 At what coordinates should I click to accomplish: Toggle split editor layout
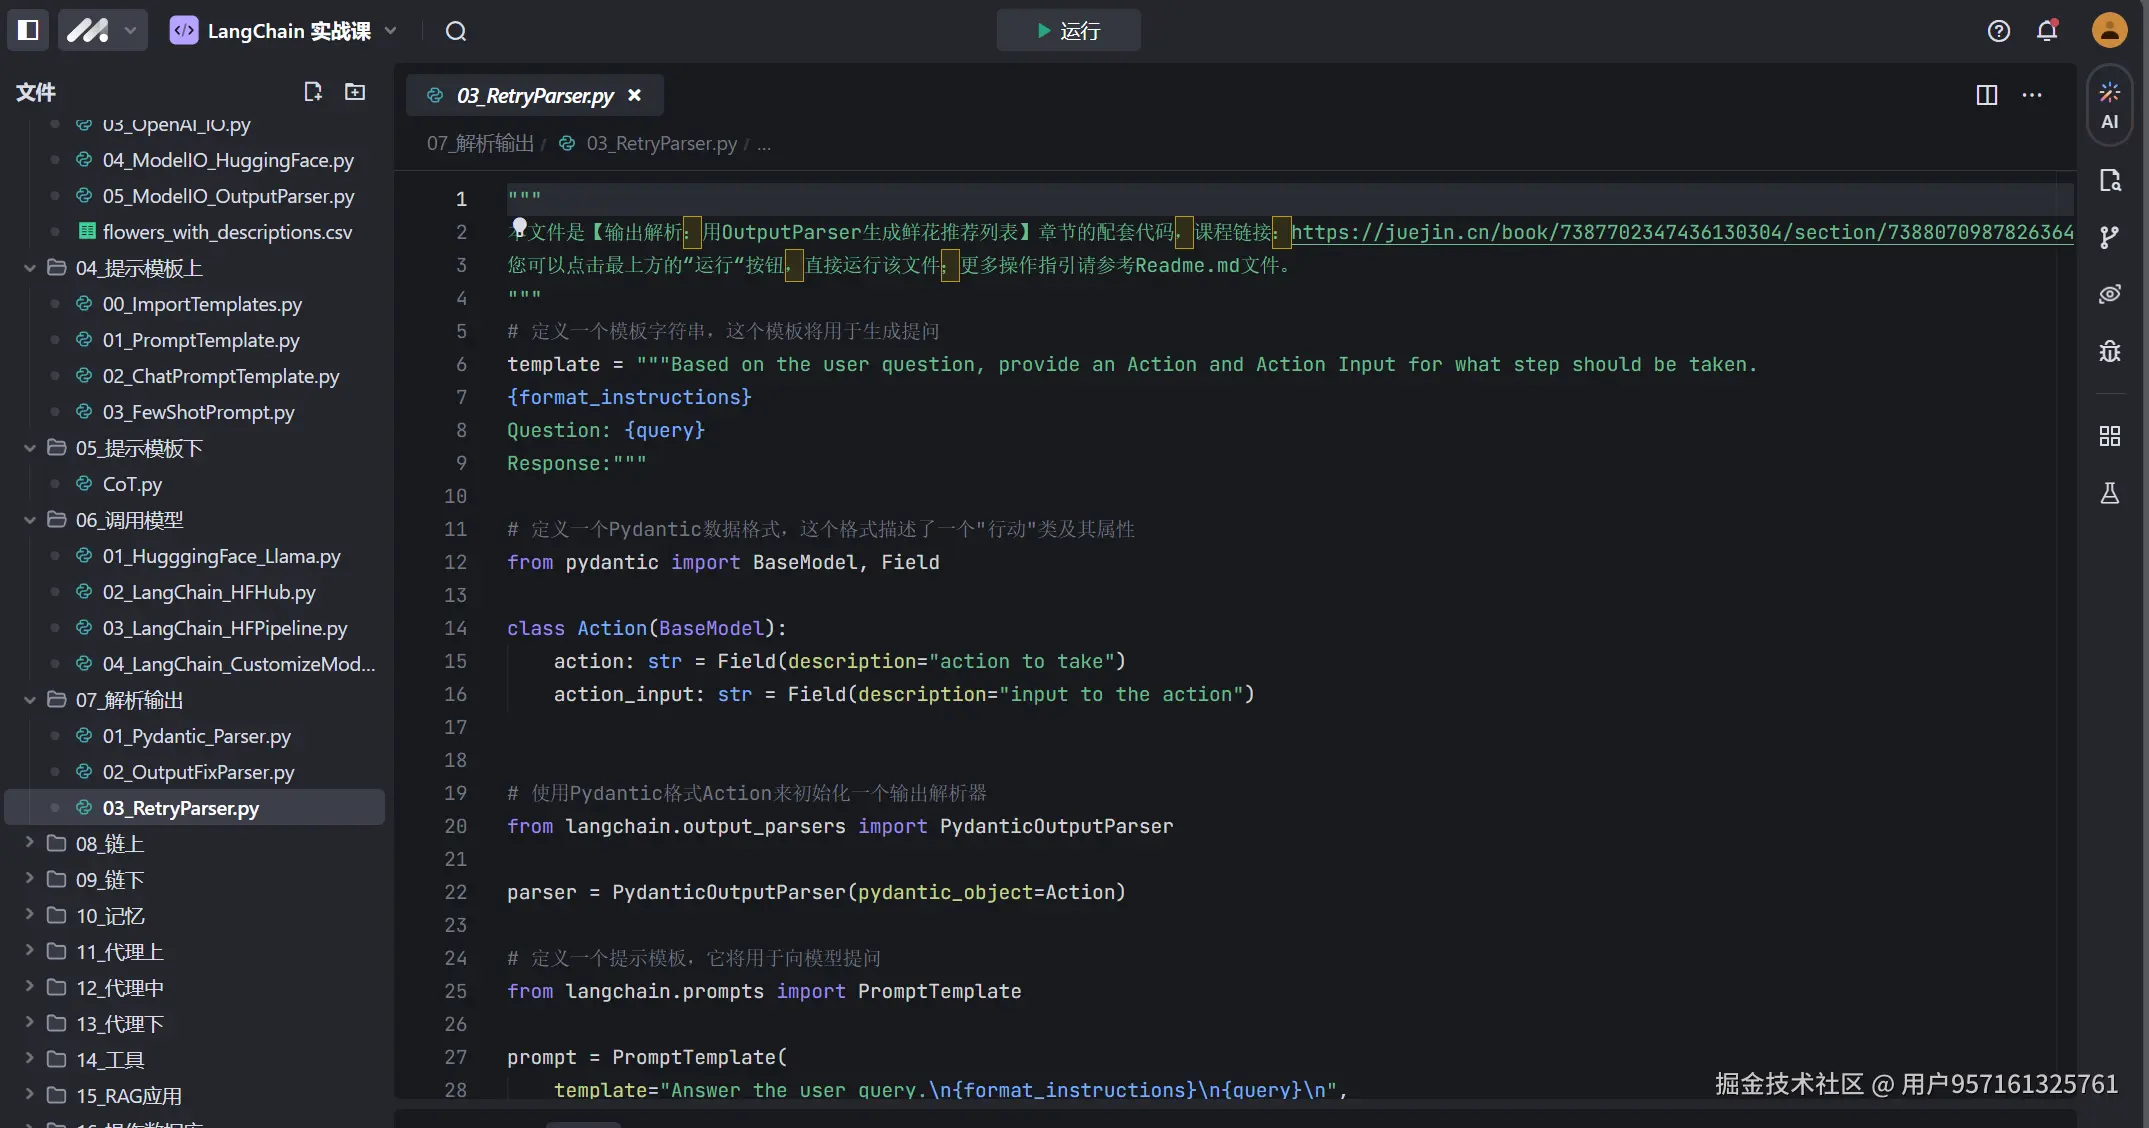pyautogui.click(x=1986, y=95)
